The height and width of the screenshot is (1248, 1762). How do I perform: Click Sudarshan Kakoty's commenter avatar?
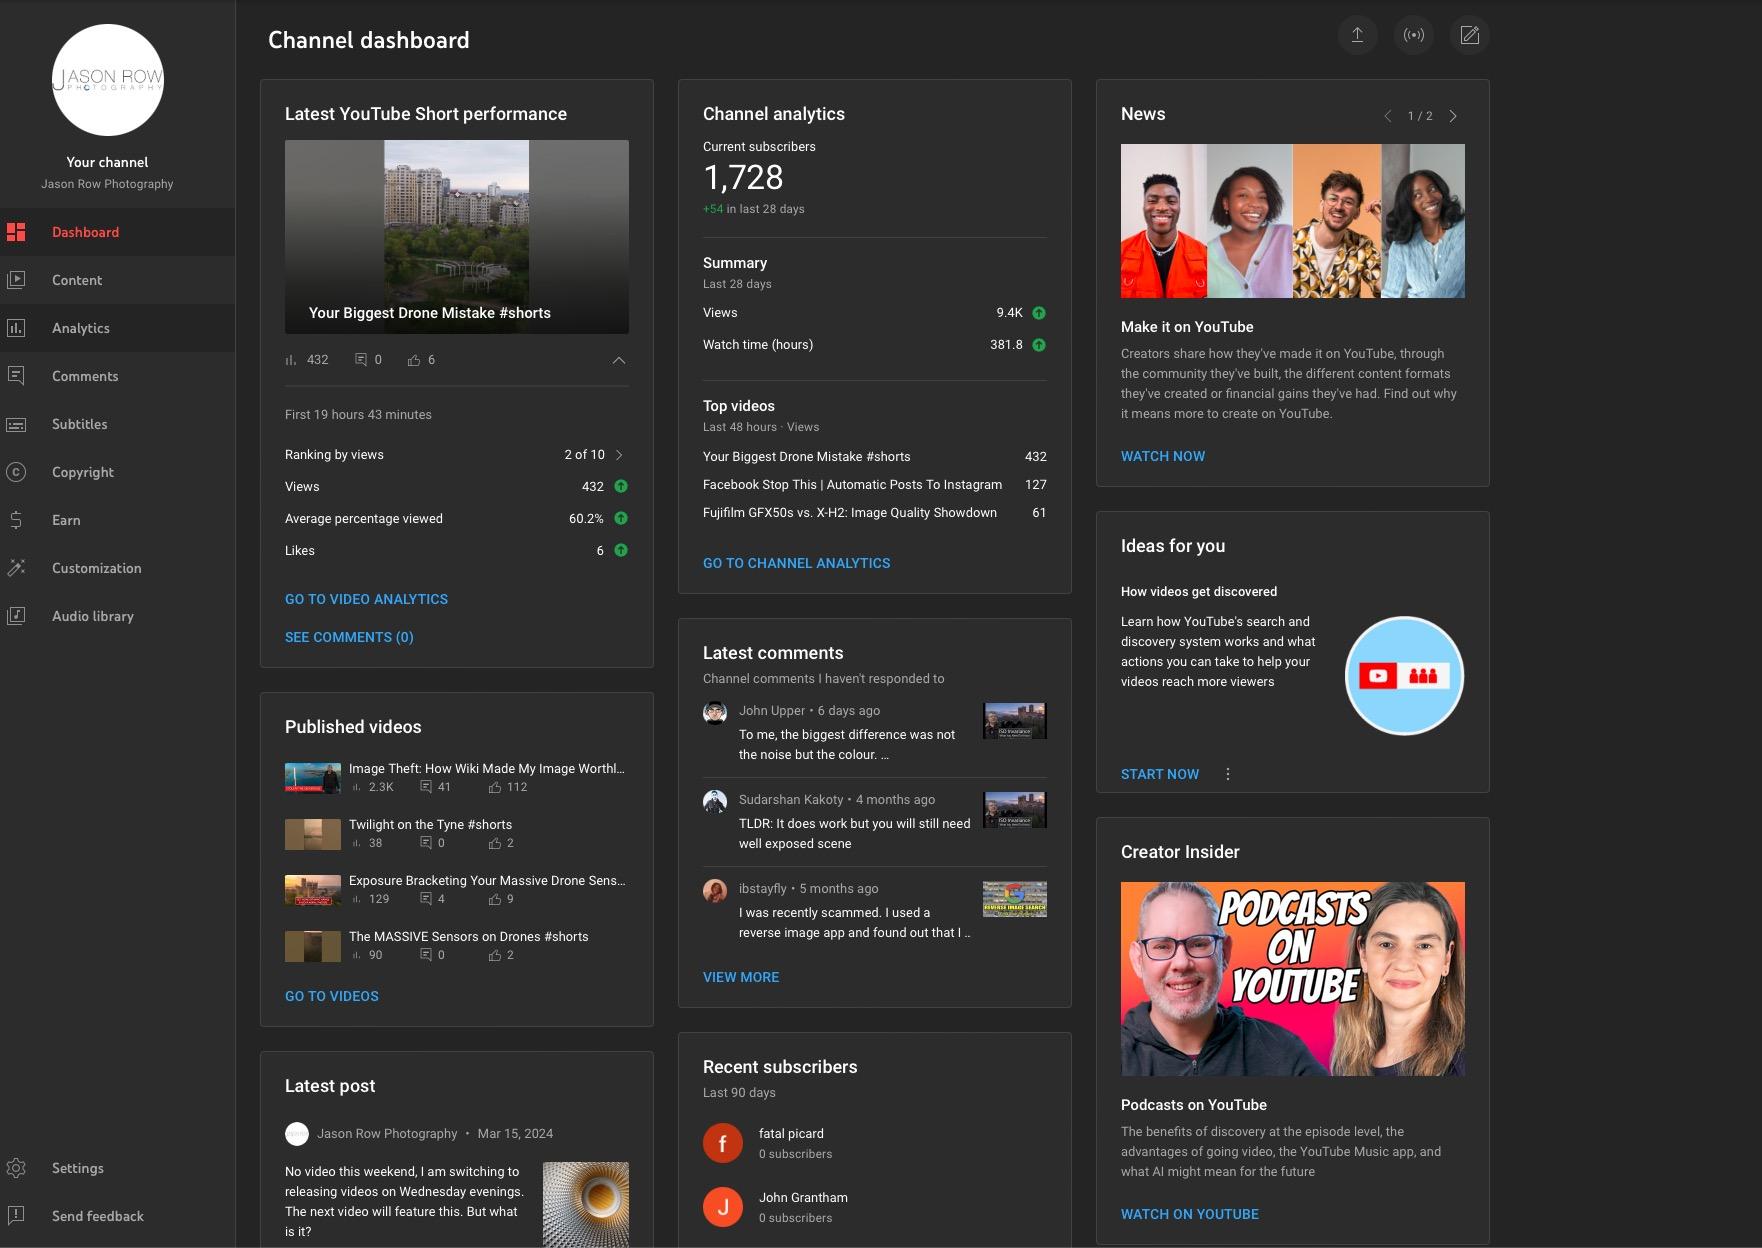715,802
